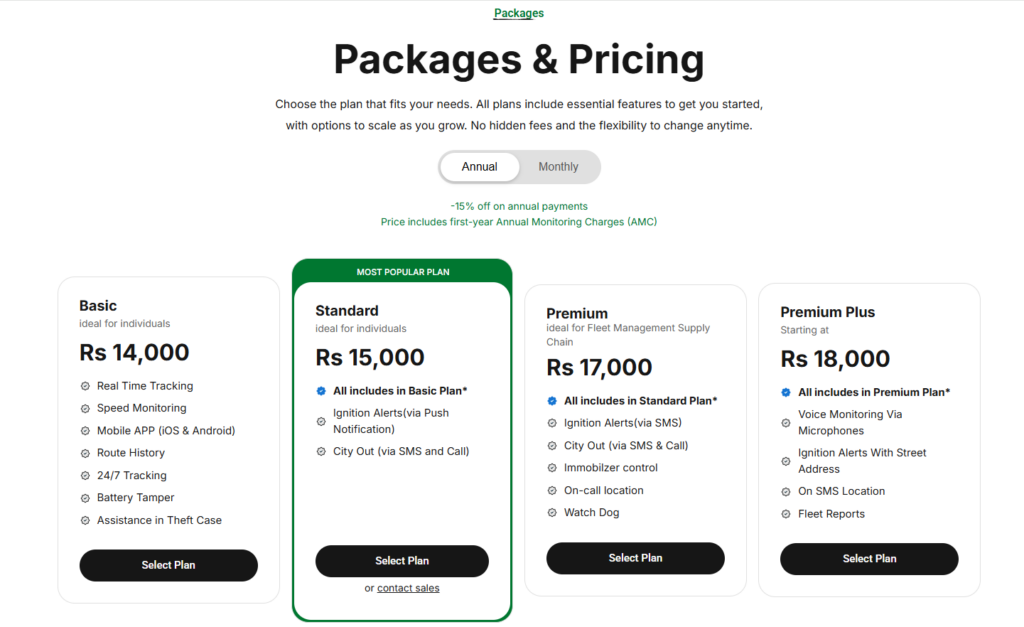Screen dimensions: 1024x627
Task: Select the Standard plan
Action: (x=402, y=561)
